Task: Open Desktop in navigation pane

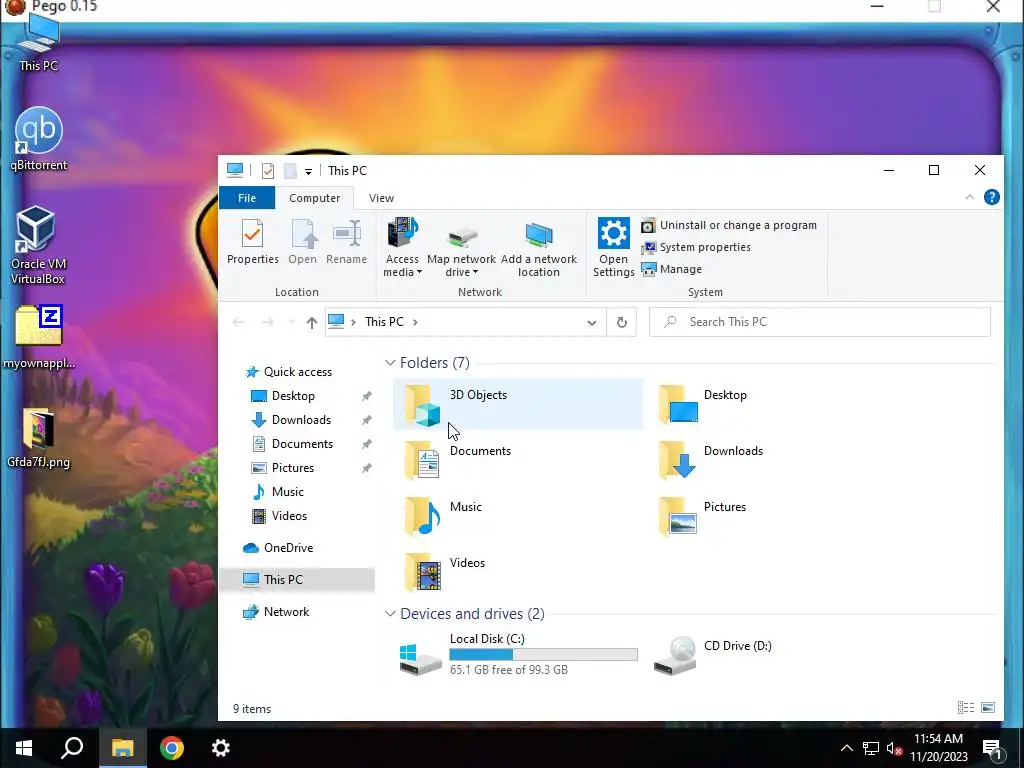Action: point(293,396)
